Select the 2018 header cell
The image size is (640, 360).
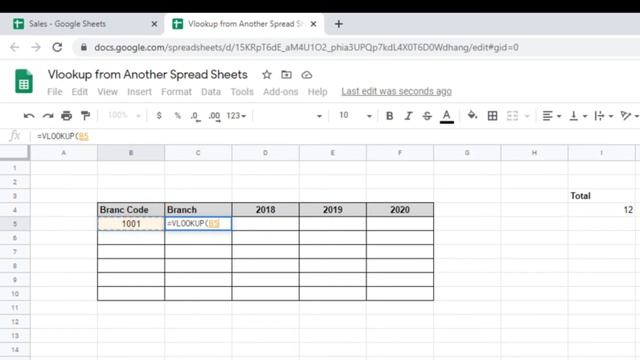[265, 210]
